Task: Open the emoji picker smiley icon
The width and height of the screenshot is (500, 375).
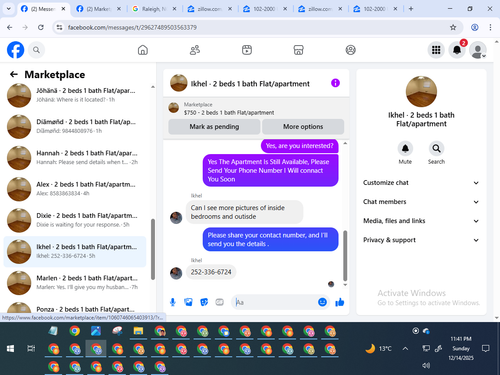Action: (x=322, y=302)
